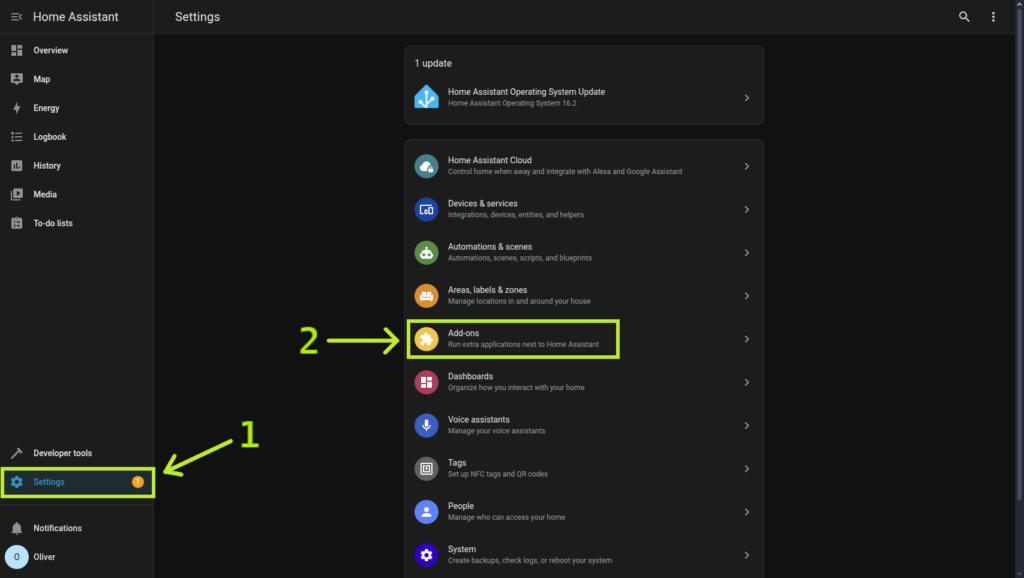1024x578 pixels.
Task: Click the To-do lists clipboard icon
Action: (x=16, y=223)
